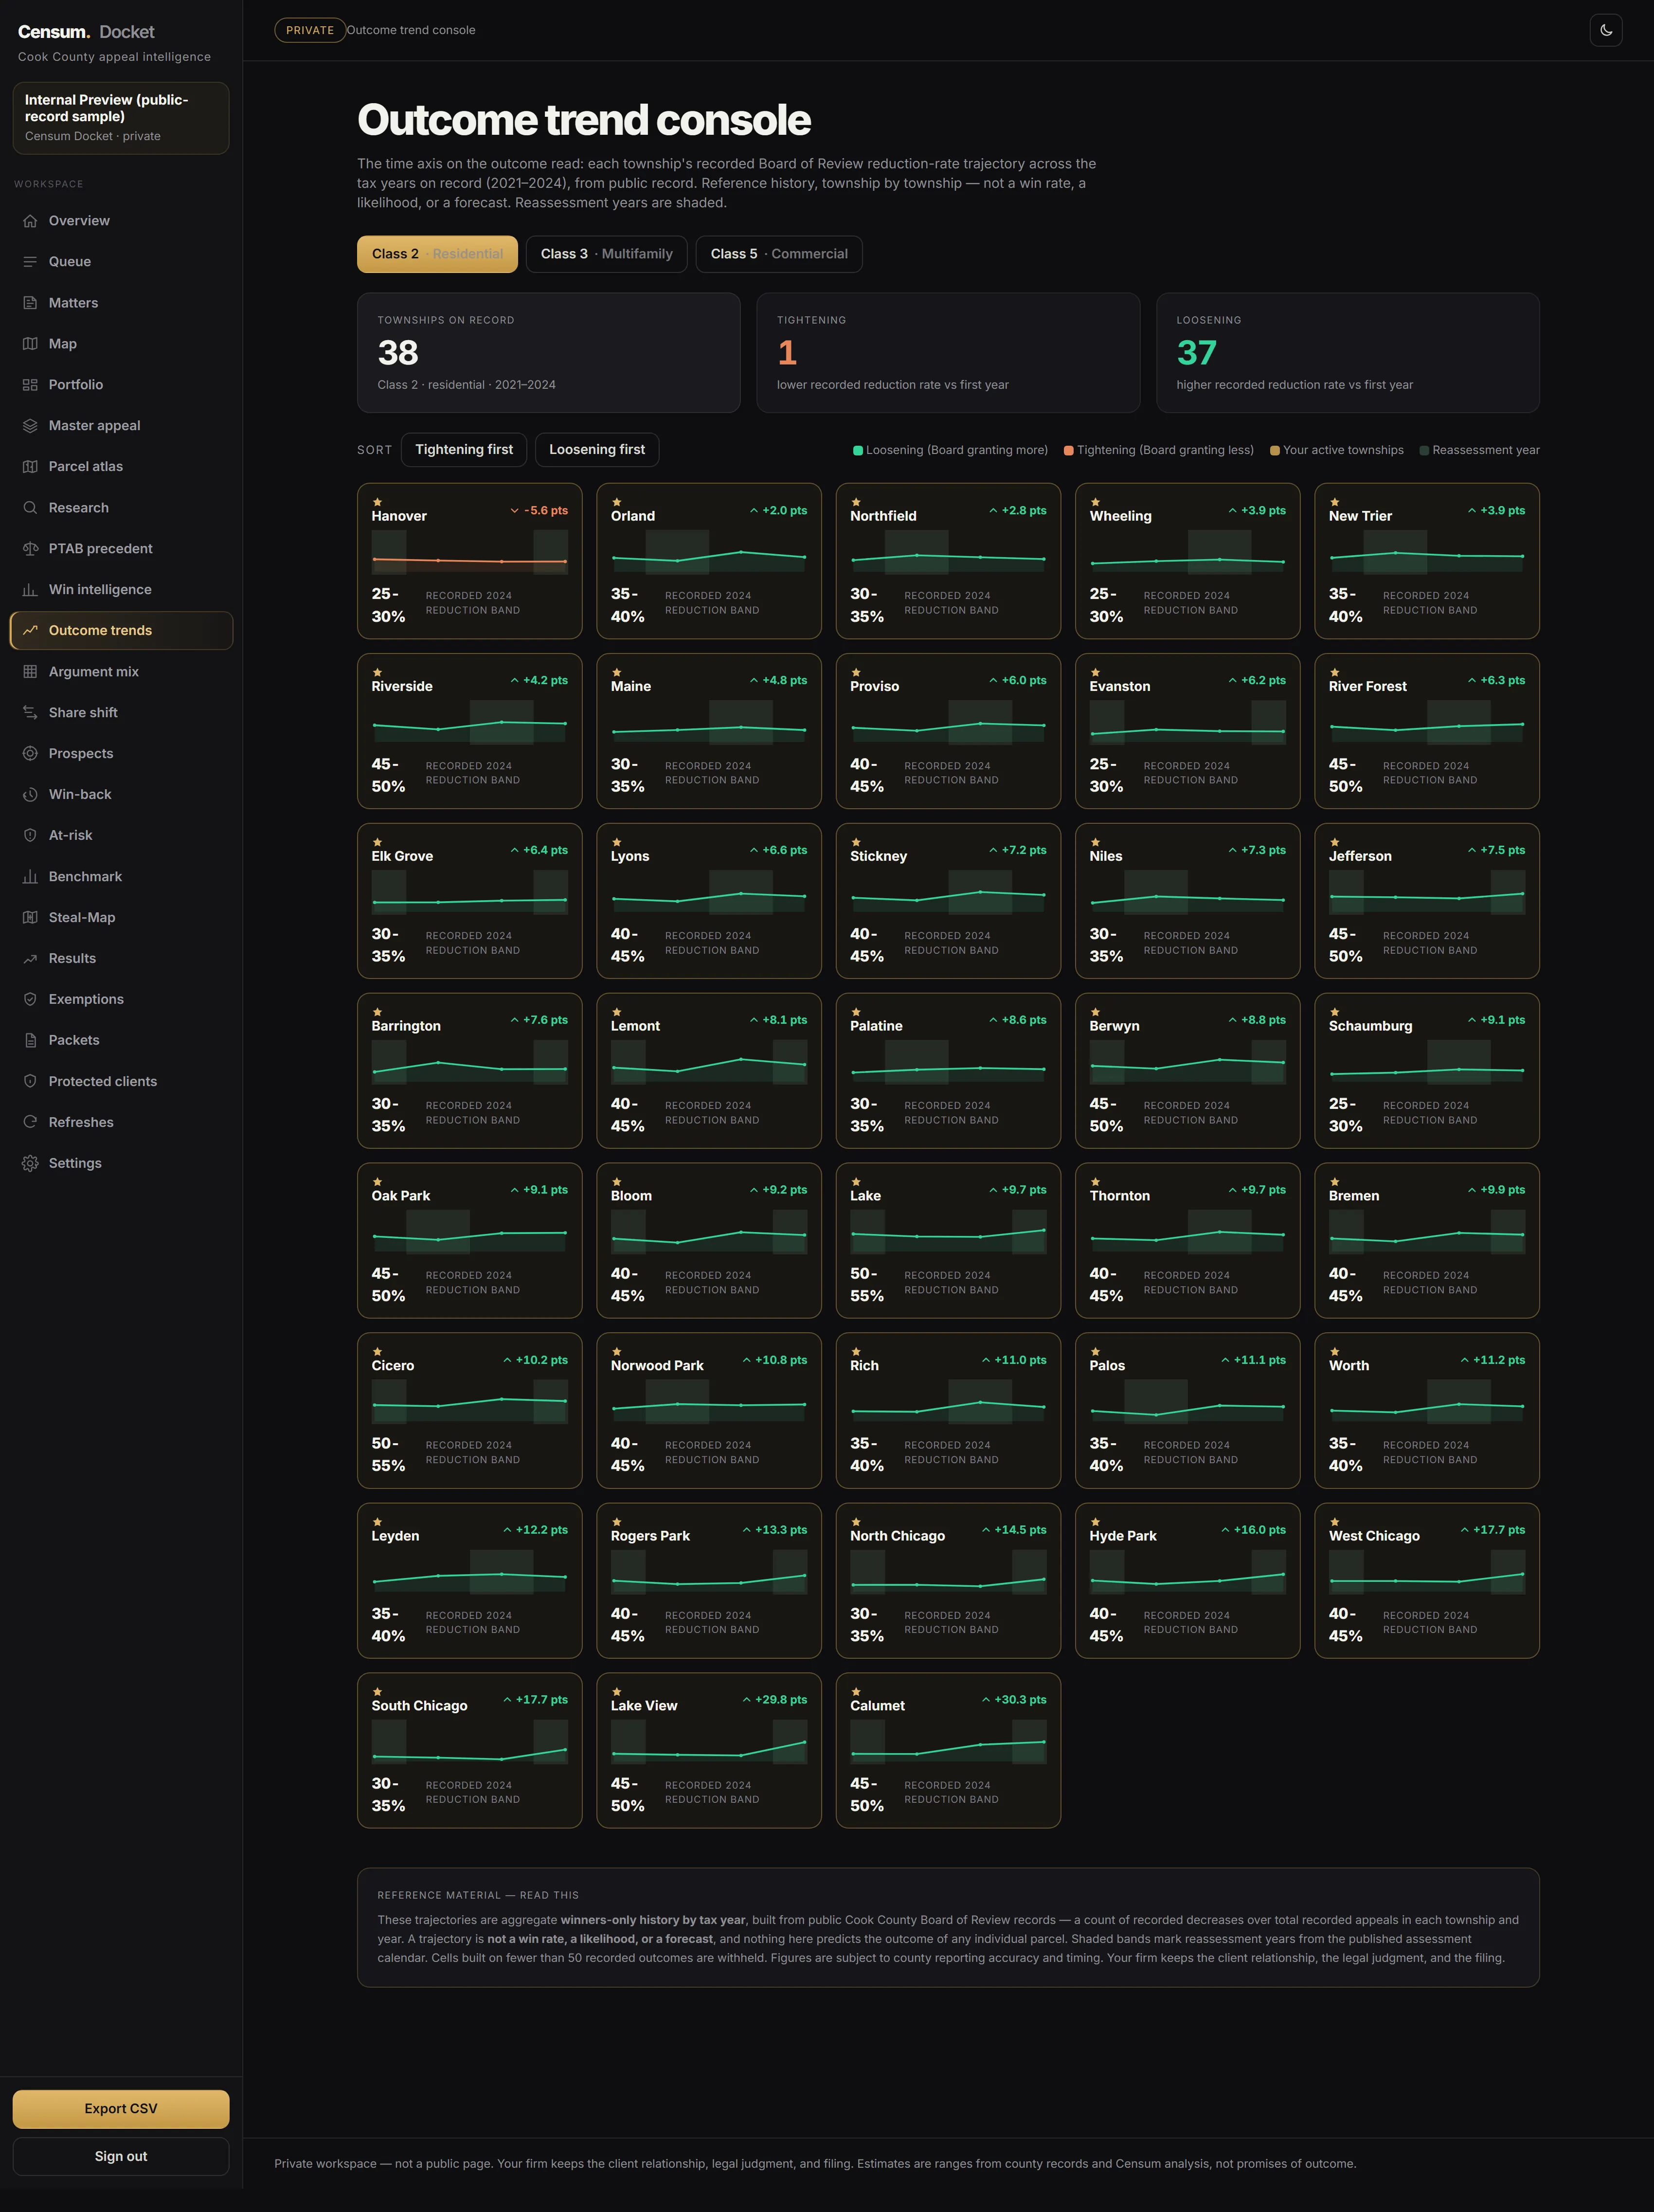The height and width of the screenshot is (2212, 1654).
Task: Click the Master appeal layers icon
Action: pos(30,426)
